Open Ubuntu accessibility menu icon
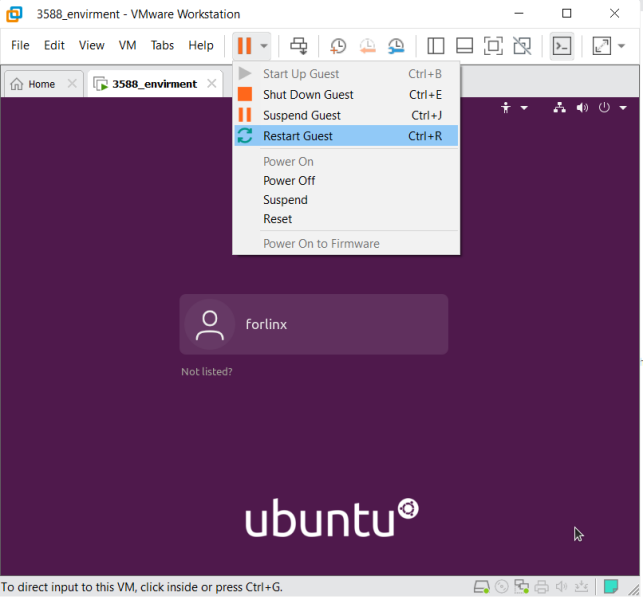 506,108
